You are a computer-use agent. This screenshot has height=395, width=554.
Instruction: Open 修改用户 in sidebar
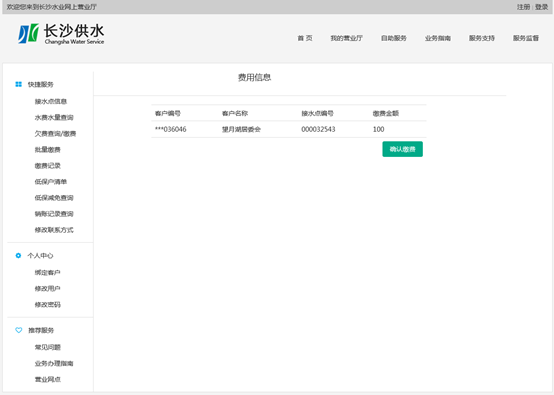click(48, 289)
